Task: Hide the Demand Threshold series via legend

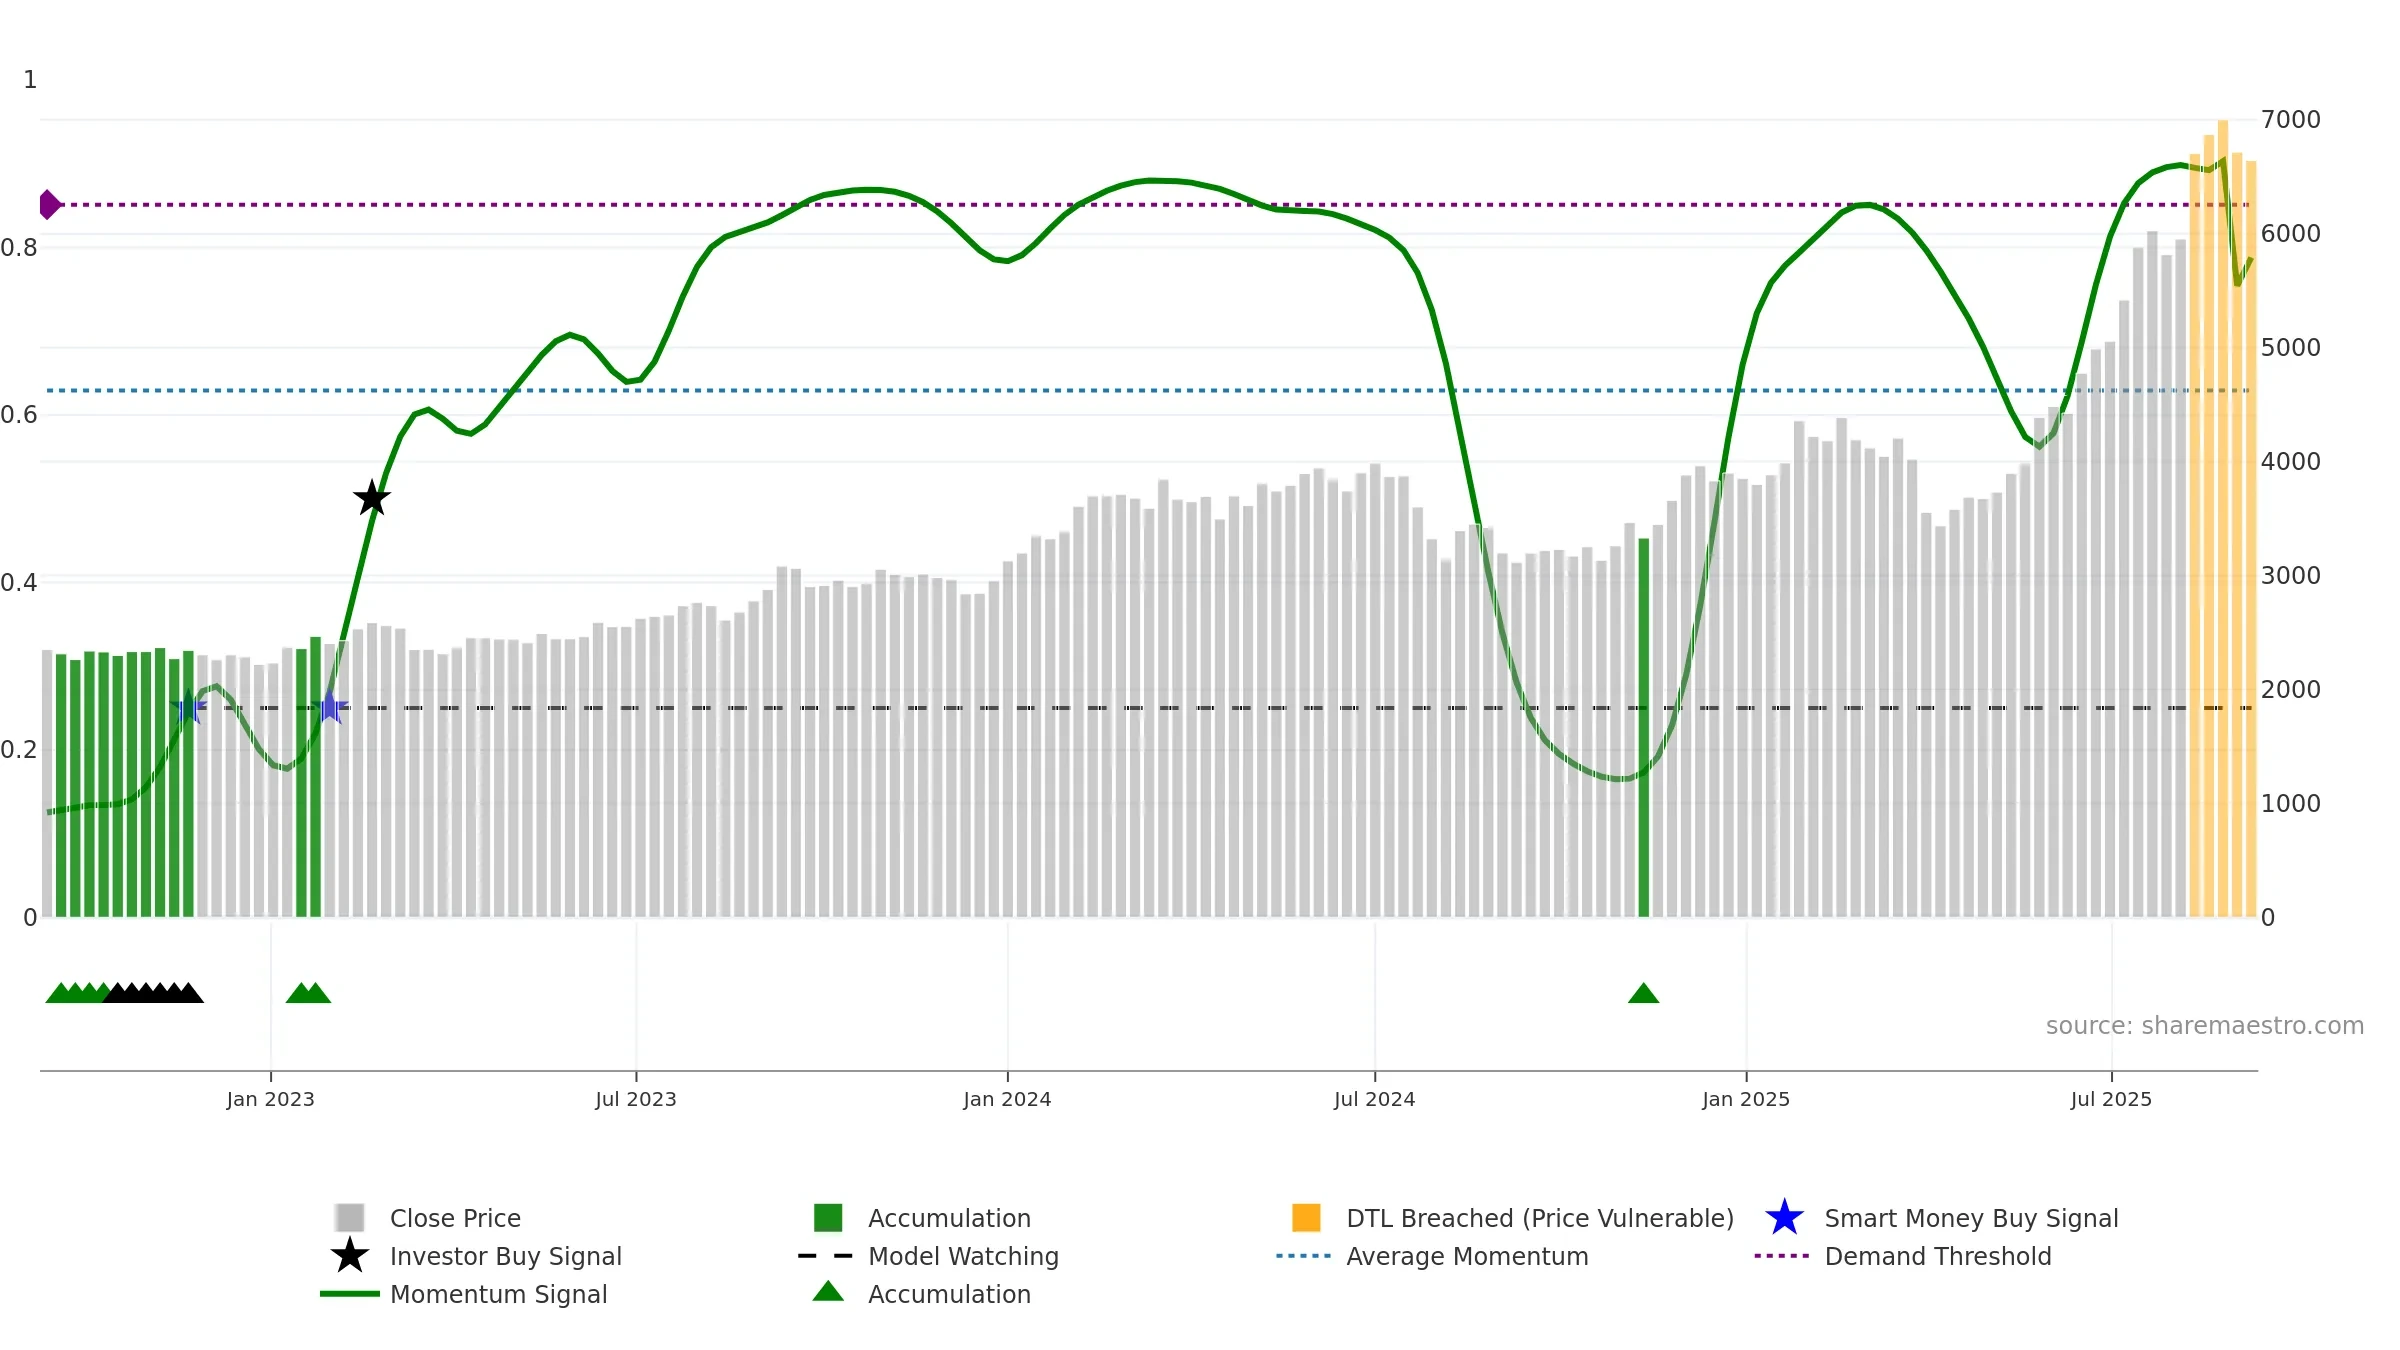Action: [1937, 1256]
